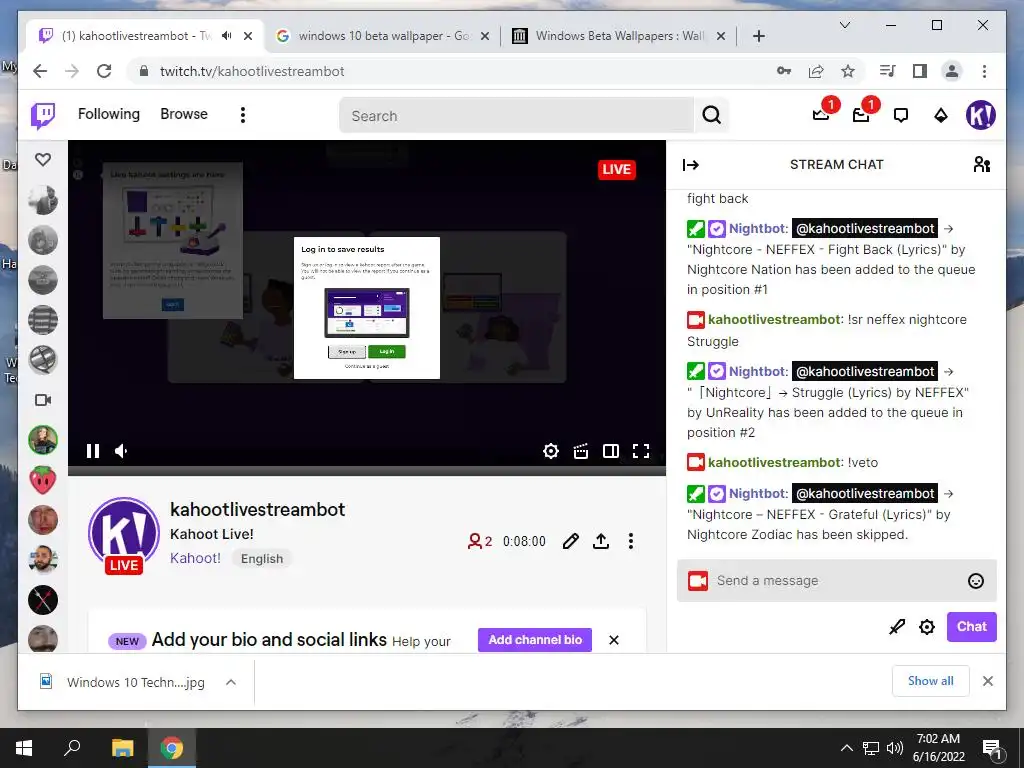Click the Send a message field

coord(837,581)
